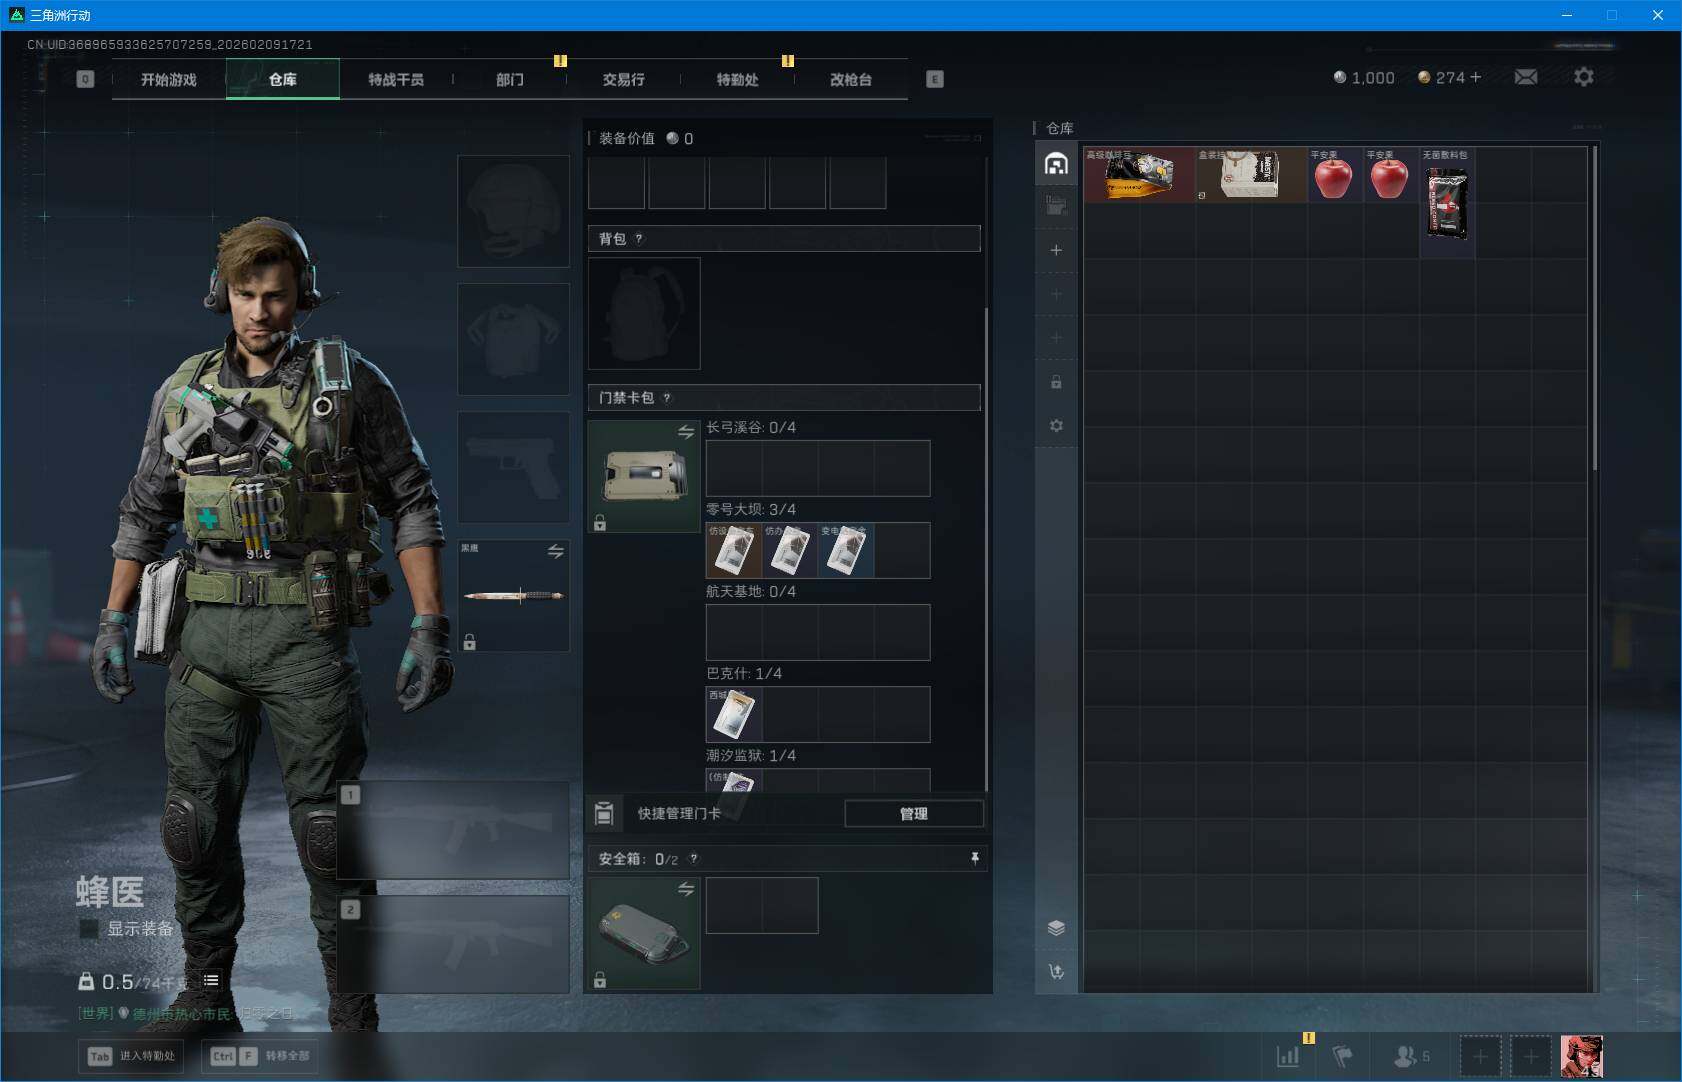Click the 世界 chat message line

(x=186, y=1013)
